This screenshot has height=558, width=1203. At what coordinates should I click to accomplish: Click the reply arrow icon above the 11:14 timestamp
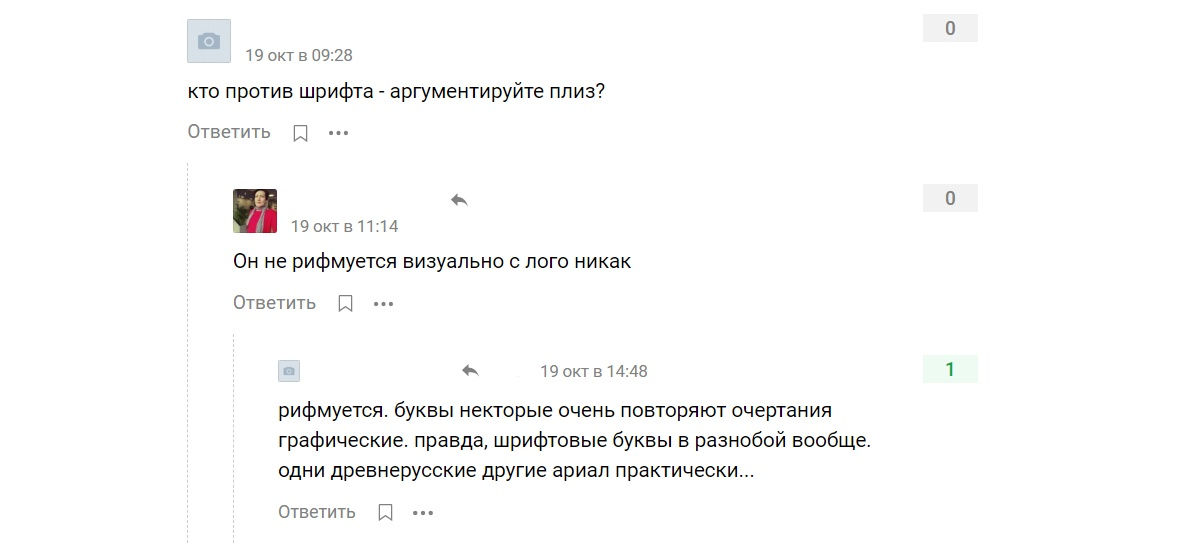[459, 200]
